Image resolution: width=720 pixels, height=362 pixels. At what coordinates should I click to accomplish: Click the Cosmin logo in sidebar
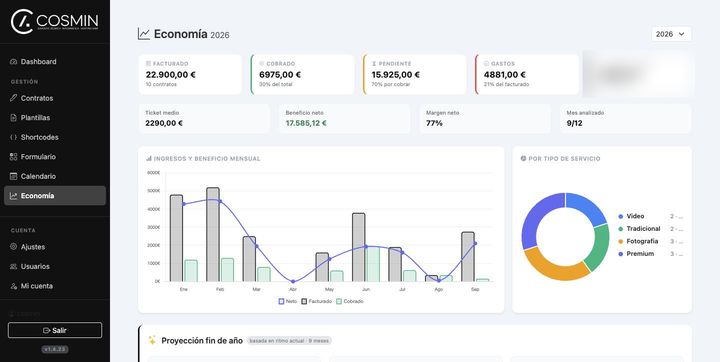click(x=54, y=21)
